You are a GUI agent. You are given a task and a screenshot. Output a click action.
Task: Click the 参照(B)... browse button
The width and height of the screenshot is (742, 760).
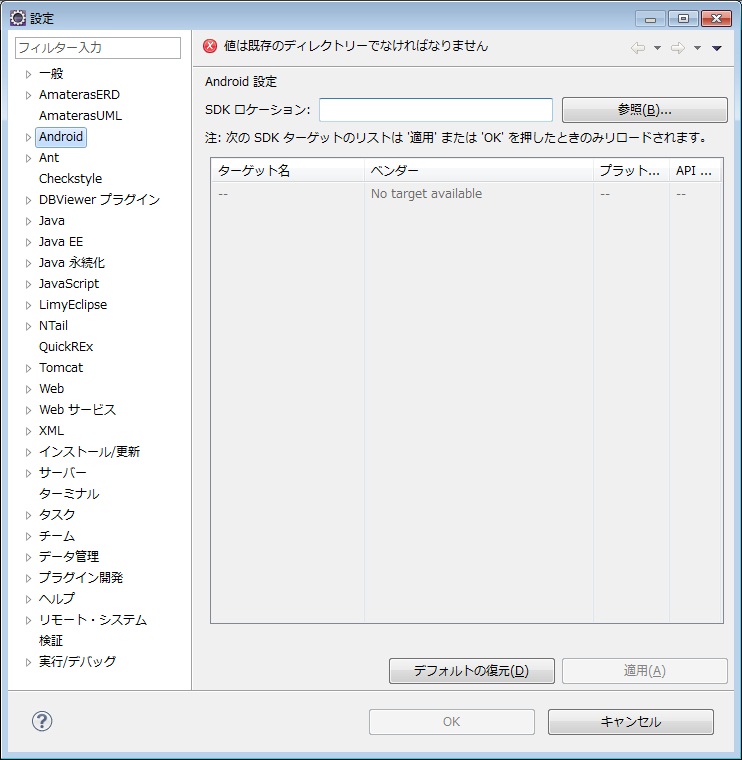645,110
